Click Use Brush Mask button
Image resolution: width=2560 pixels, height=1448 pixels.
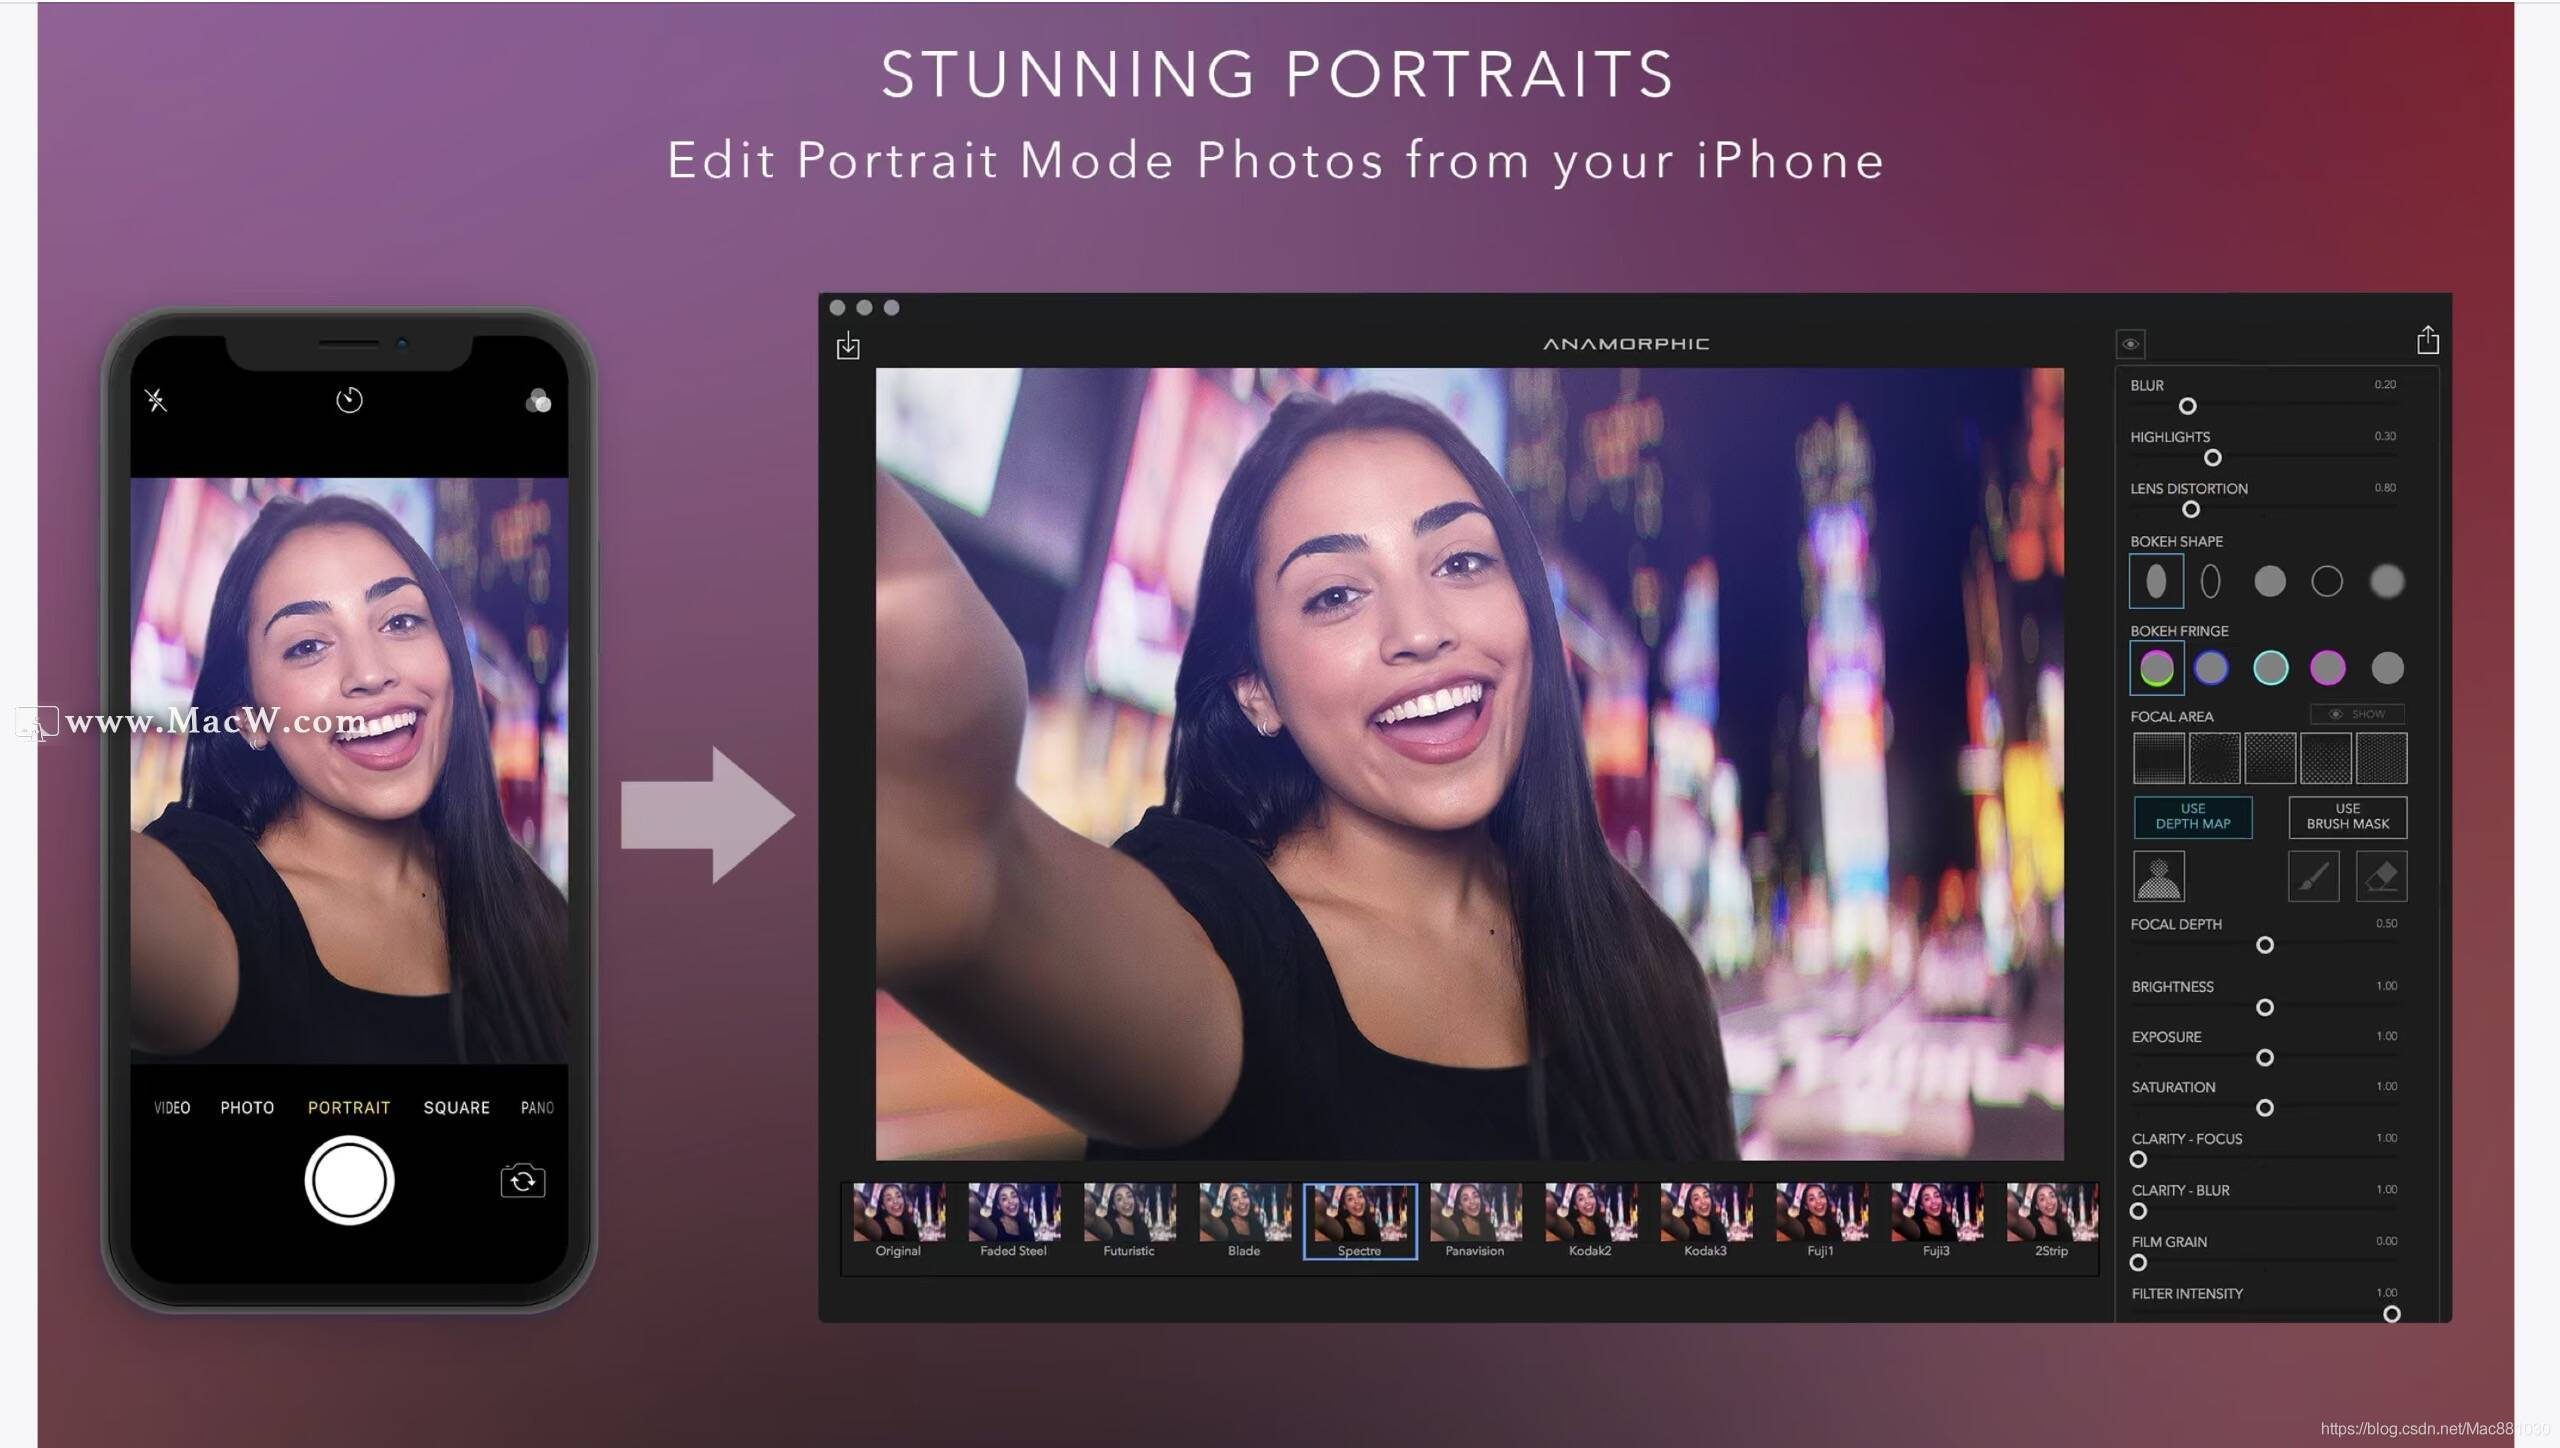tap(2347, 817)
